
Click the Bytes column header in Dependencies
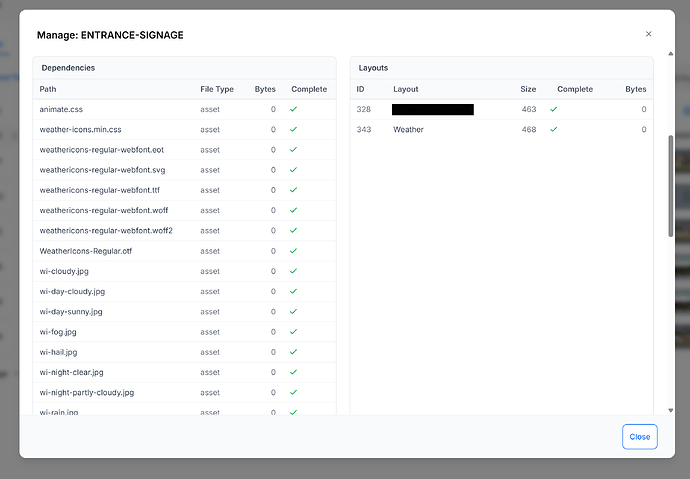click(265, 89)
